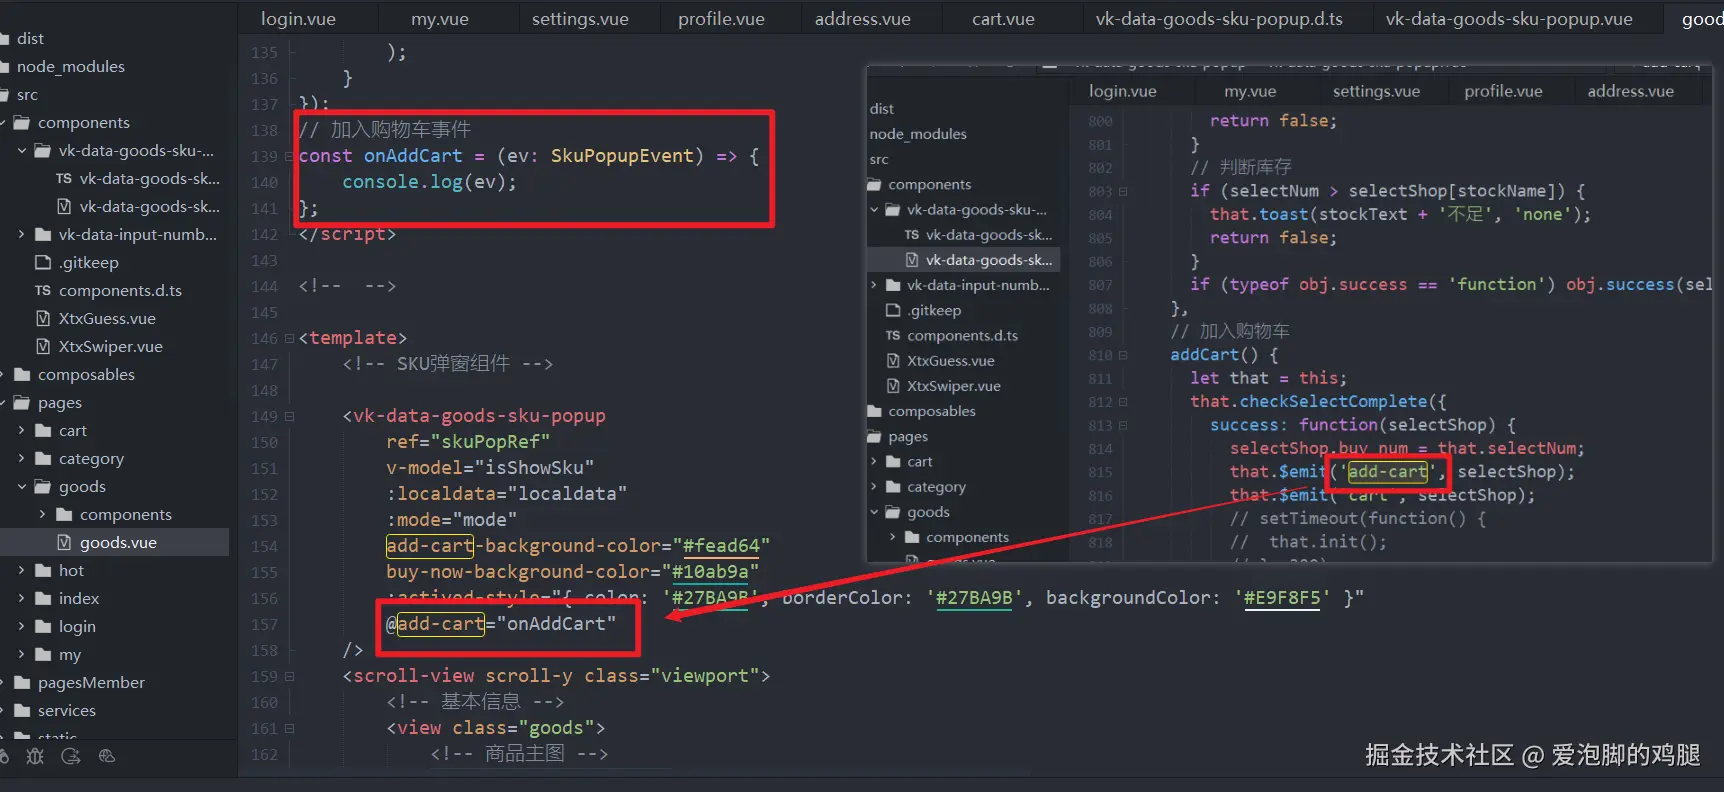
Task: Fold code at line 139 gutter marker
Action: [289, 156]
